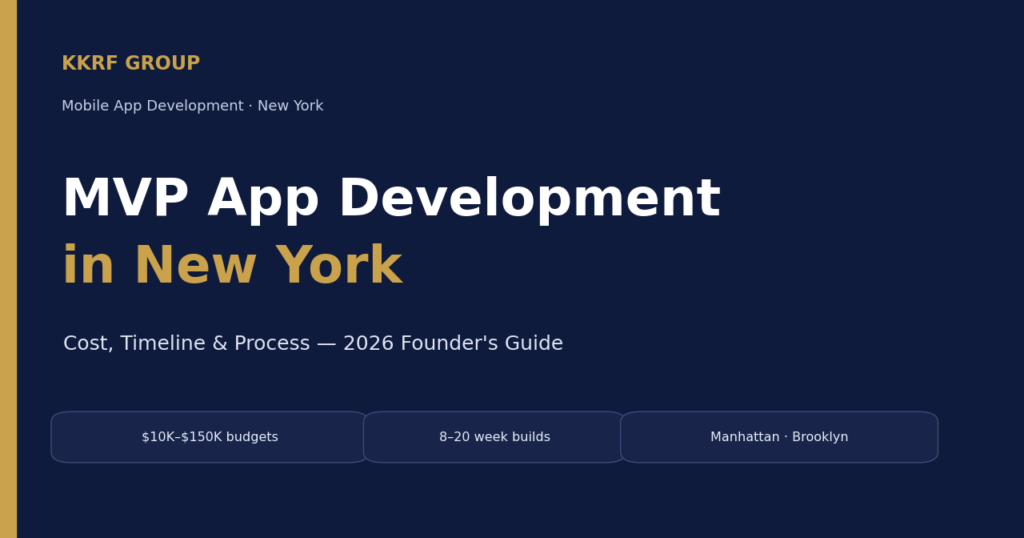1024x538 pixels.
Task: Click the 'MVP App Development' headline
Action: click(x=391, y=198)
